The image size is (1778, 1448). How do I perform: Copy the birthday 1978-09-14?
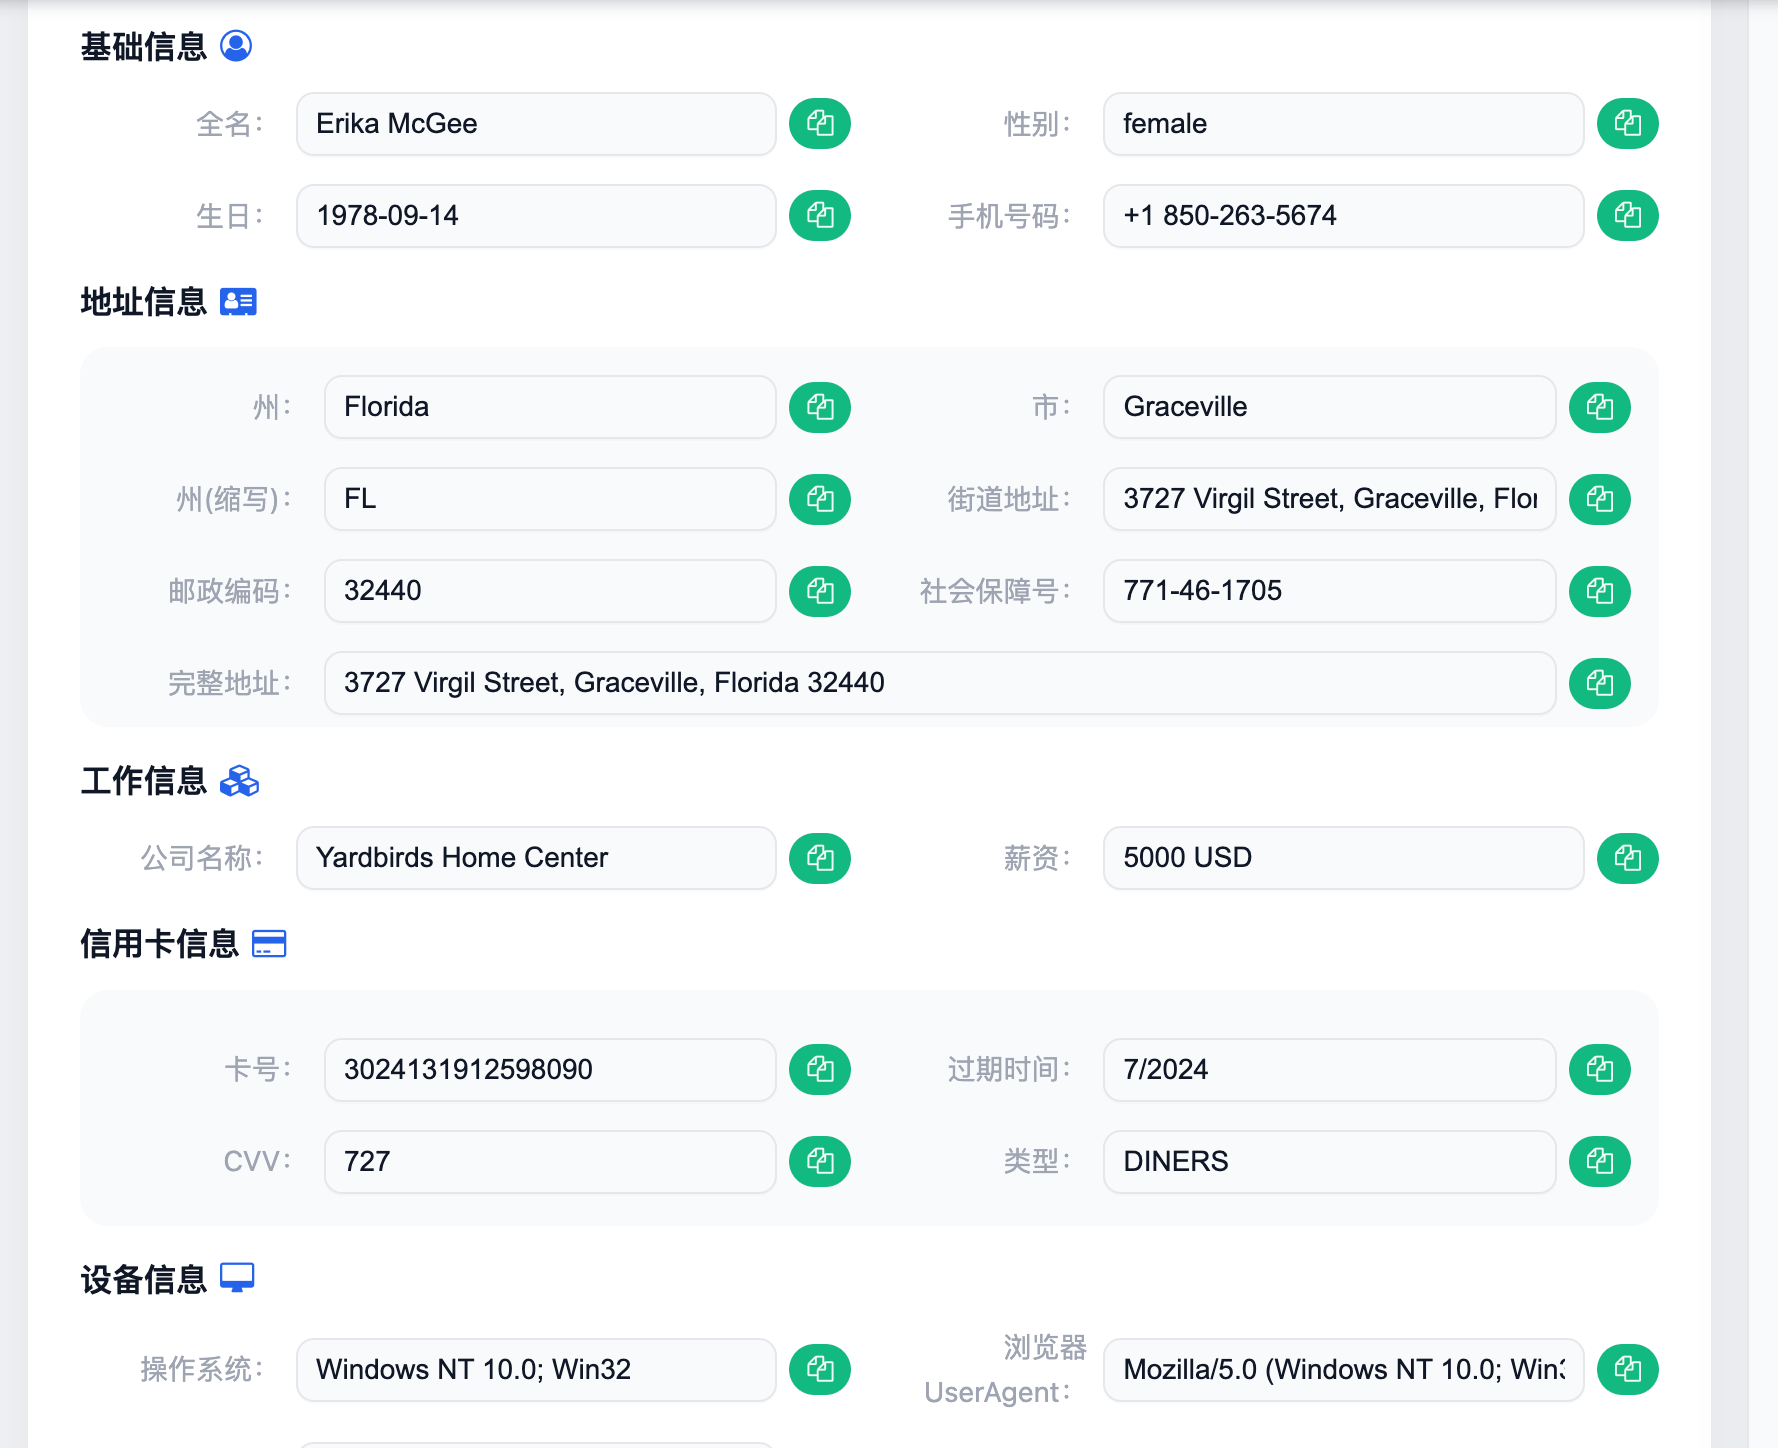click(x=820, y=216)
